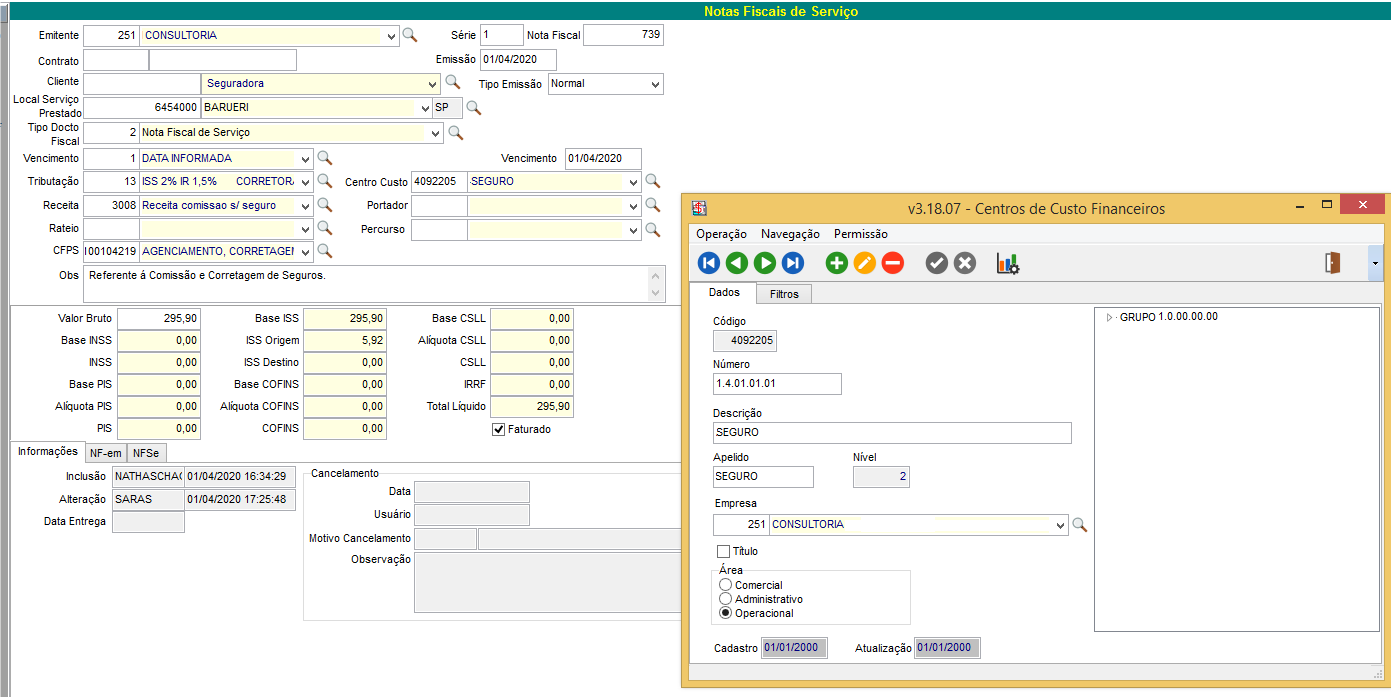Screen dimensions: 1391x697
Task: Enable the Título checkbox
Action: 723,551
